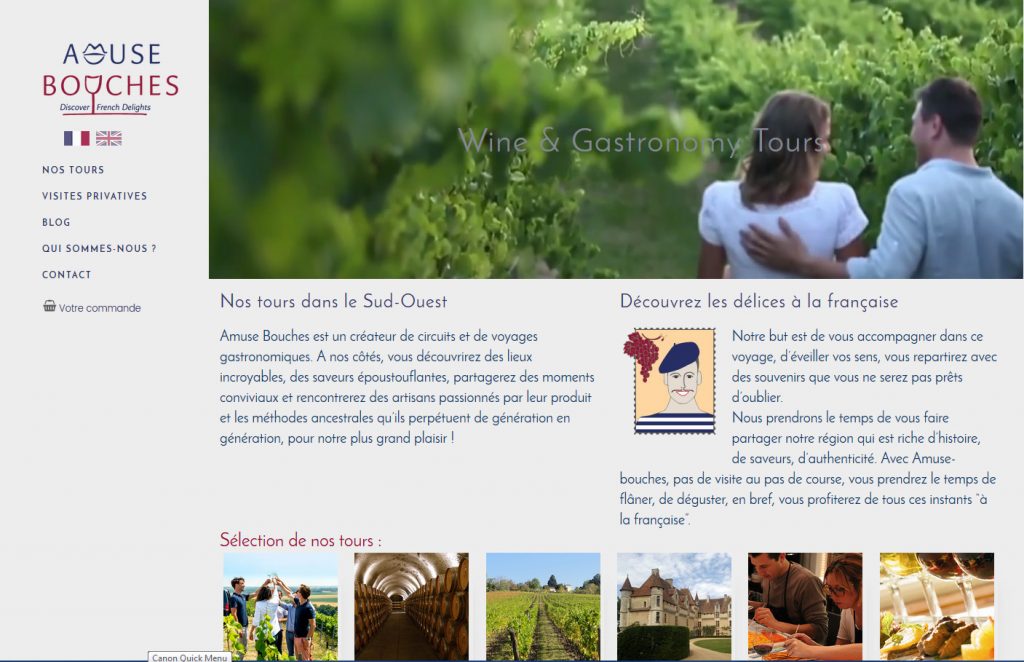The image size is (1024, 662).
Task: Open the Blog menu entry
Action: 56,222
